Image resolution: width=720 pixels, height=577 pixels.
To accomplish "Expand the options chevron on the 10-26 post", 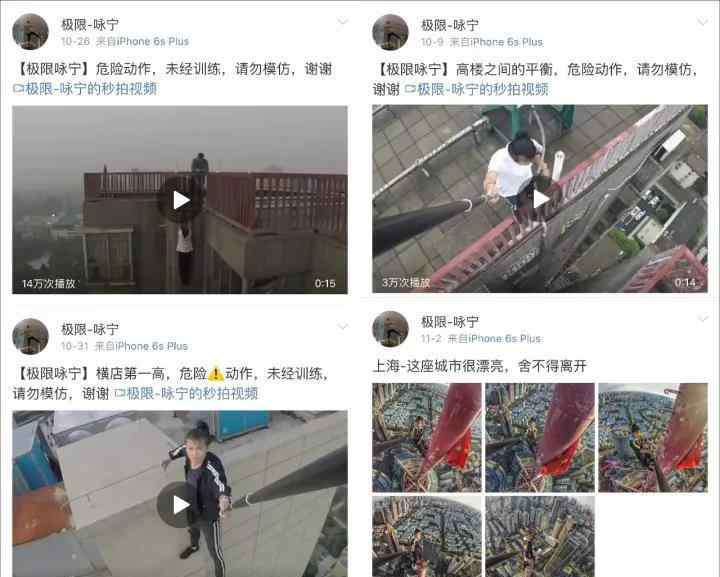I will pos(342,22).
